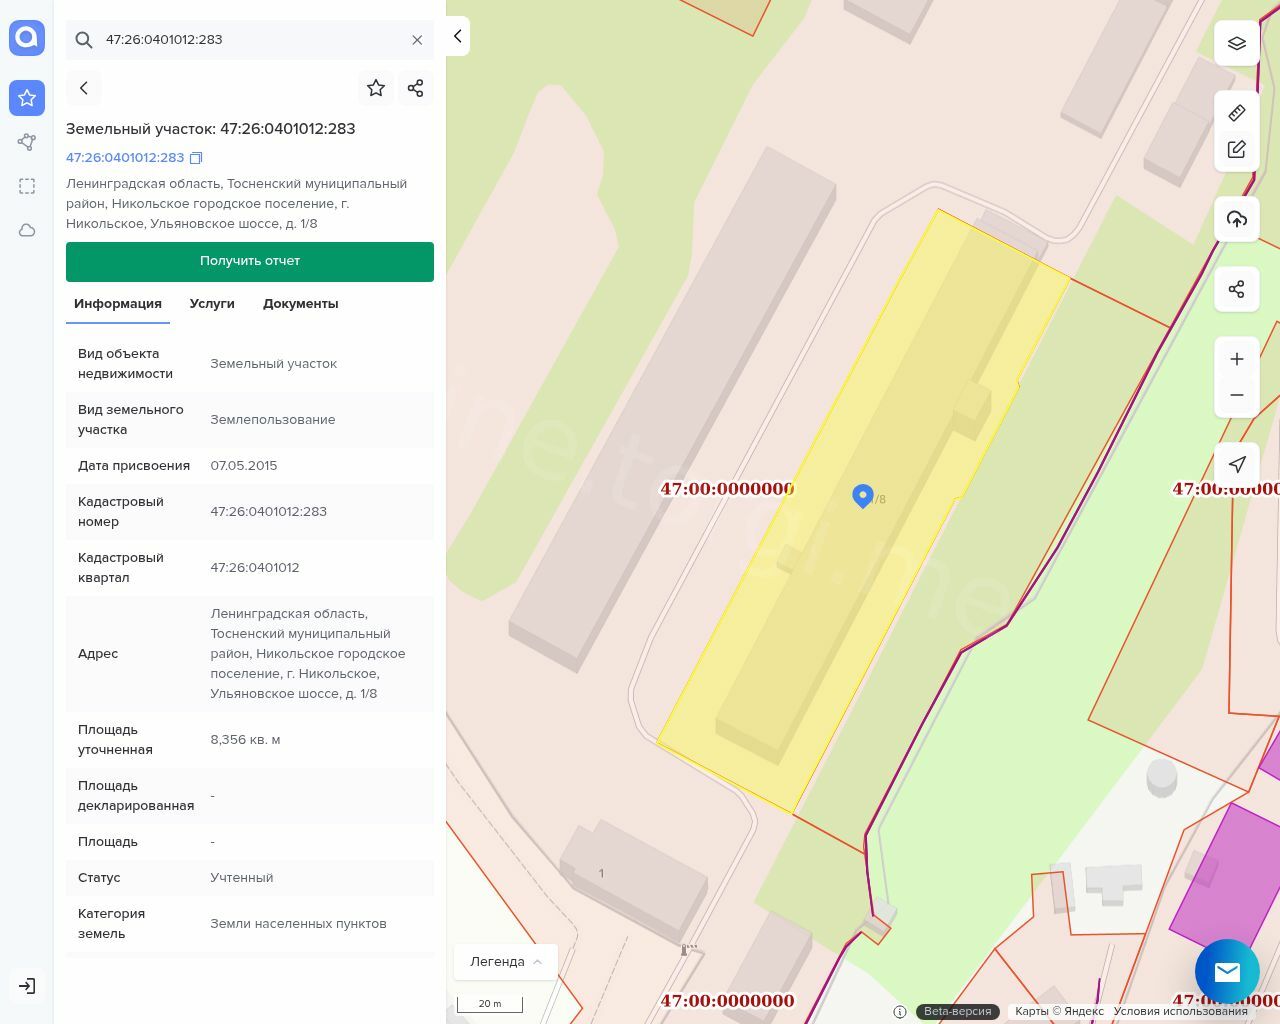
Task: Select the ruler measurement tool
Action: coord(1236,113)
